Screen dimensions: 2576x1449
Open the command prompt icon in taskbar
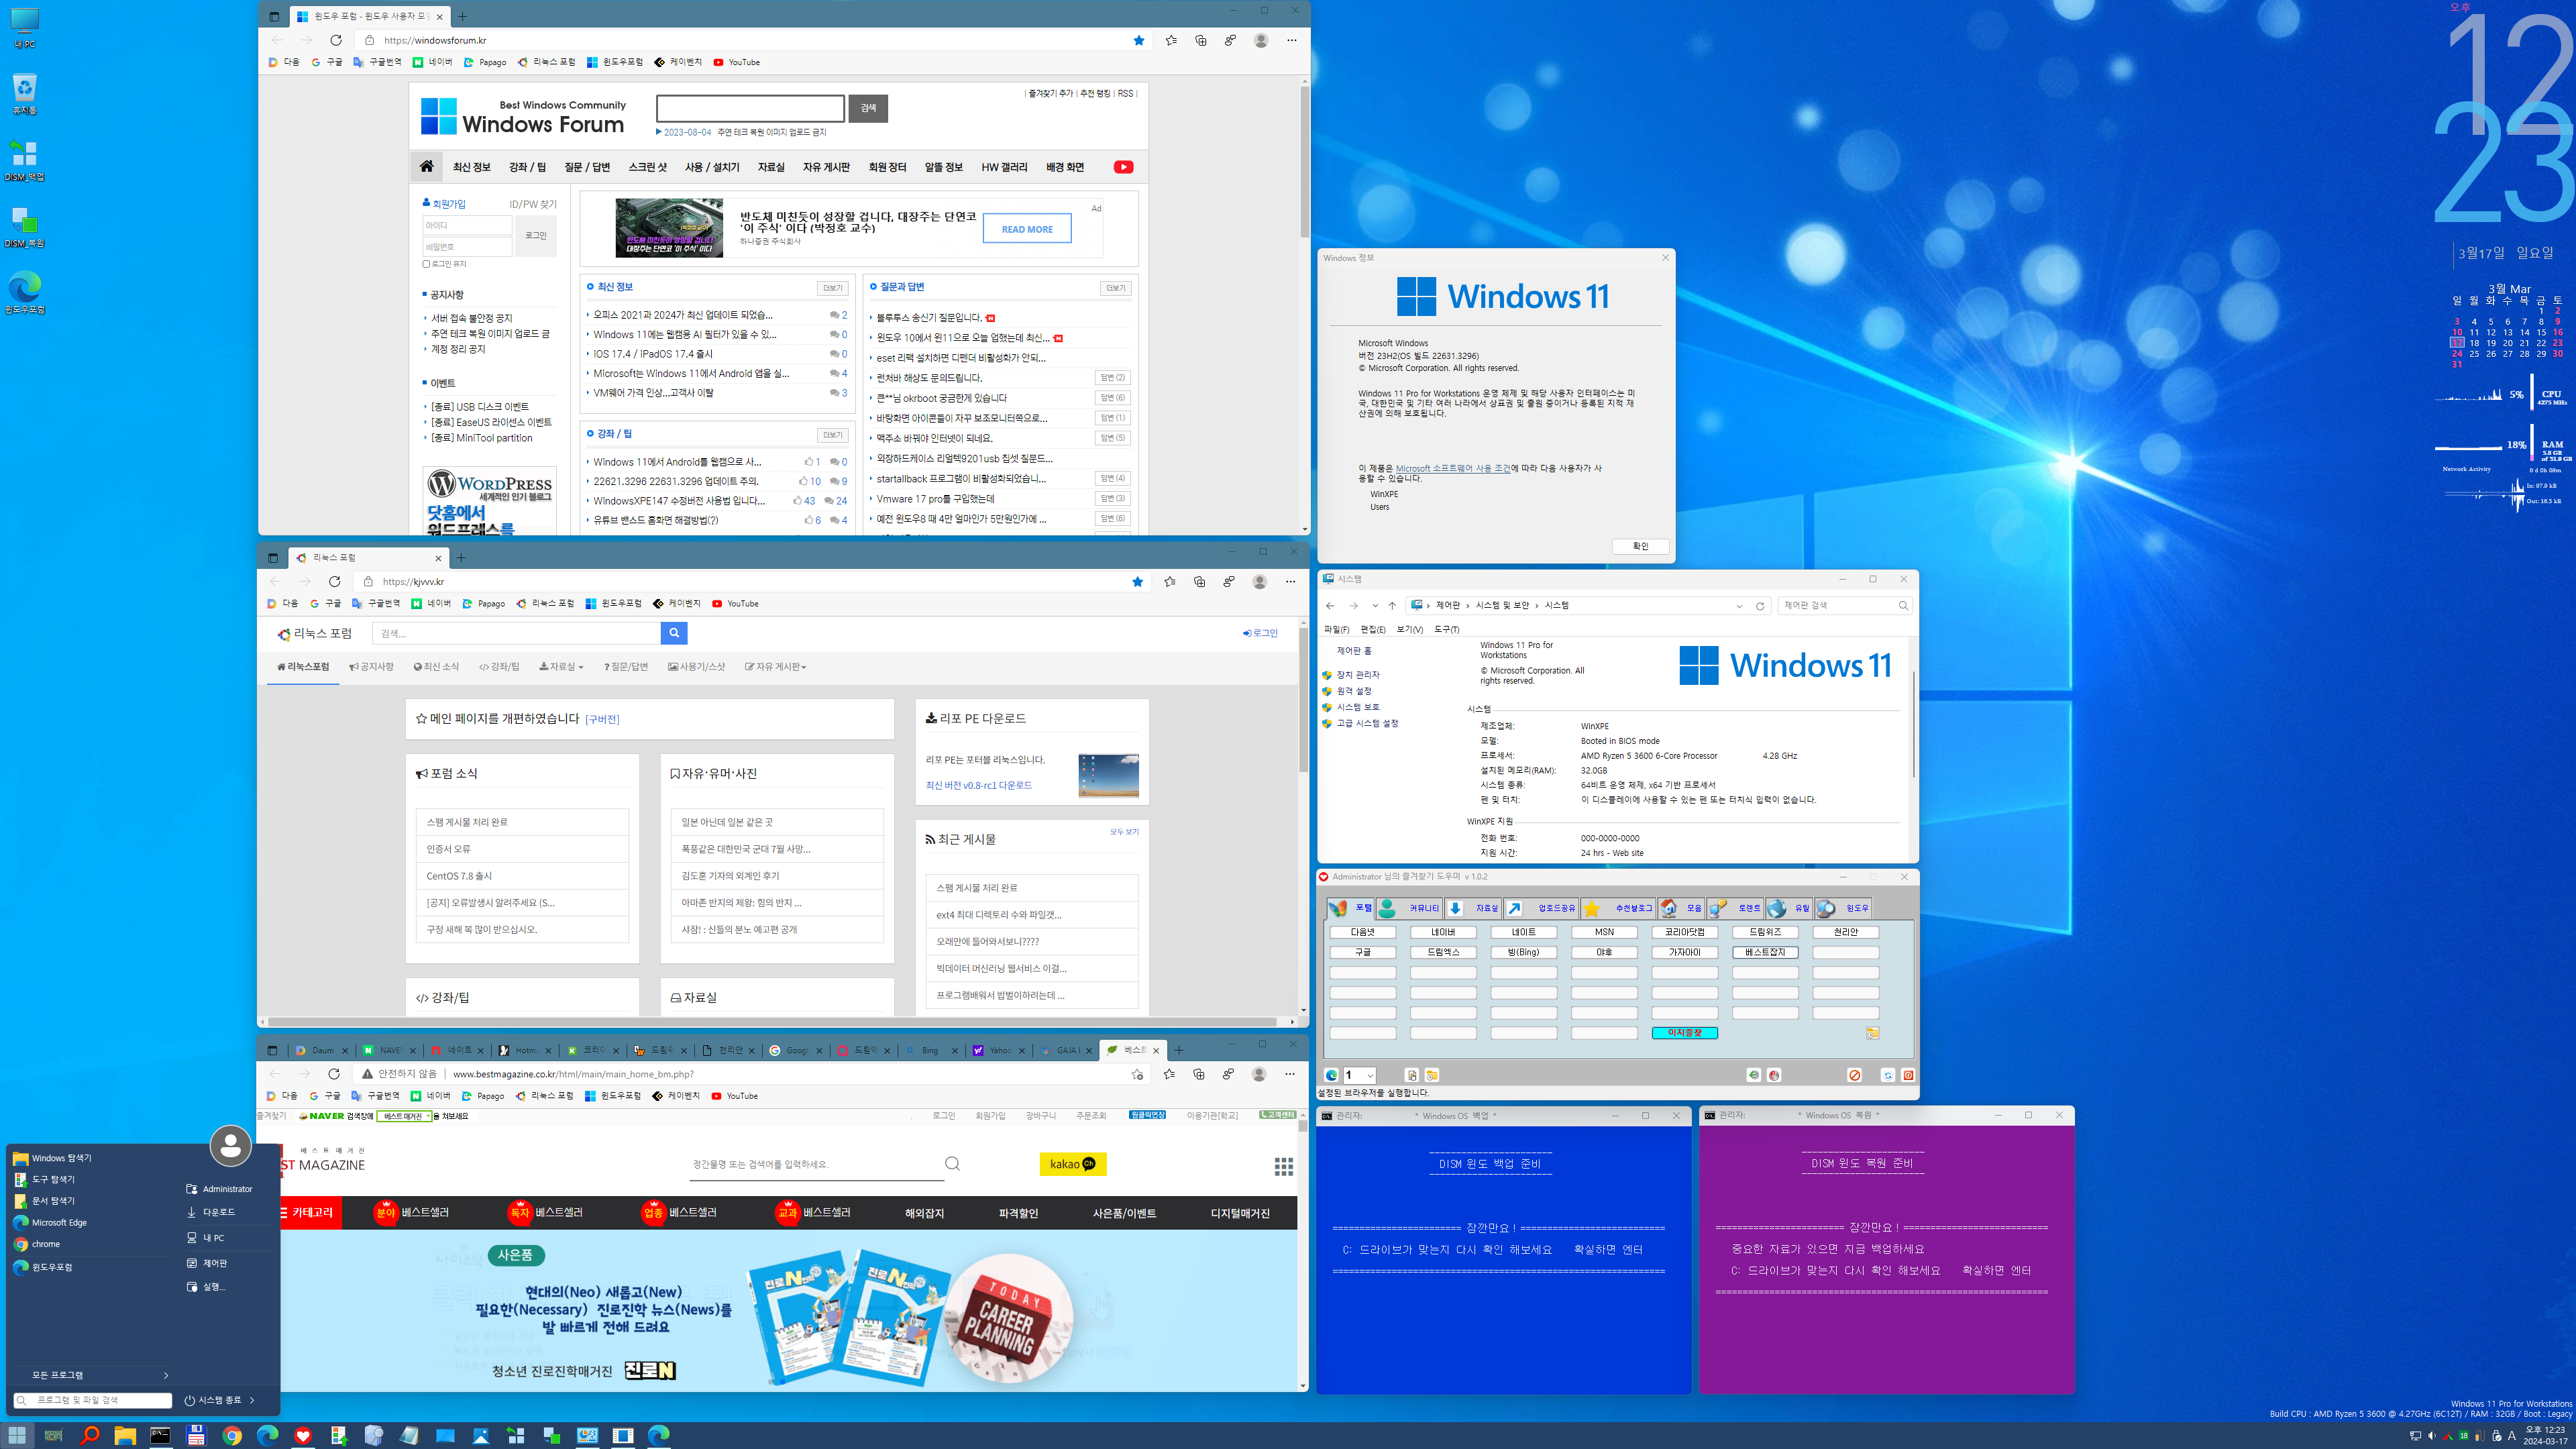pyautogui.click(x=160, y=1436)
